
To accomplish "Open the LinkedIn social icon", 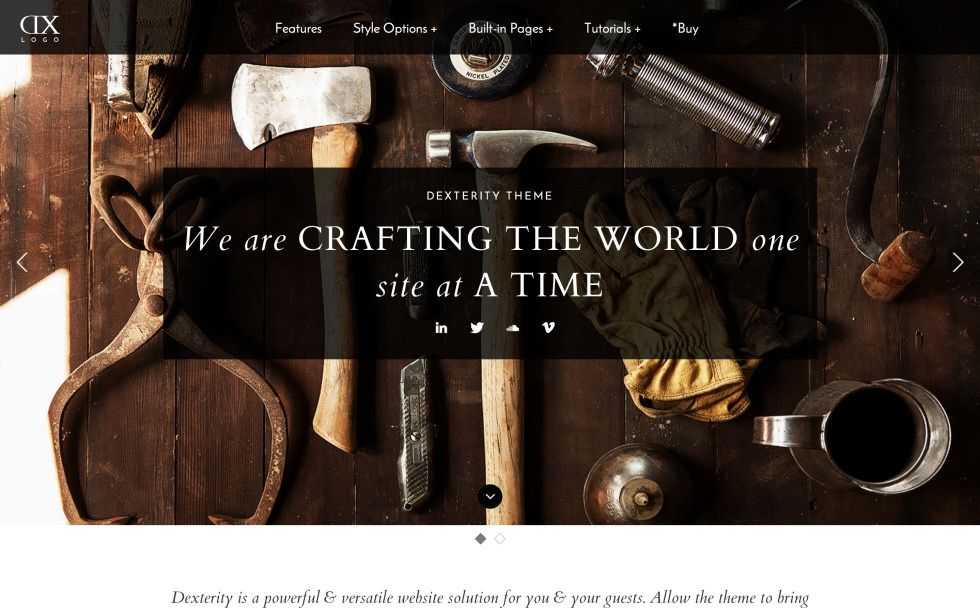I will [441, 327].
